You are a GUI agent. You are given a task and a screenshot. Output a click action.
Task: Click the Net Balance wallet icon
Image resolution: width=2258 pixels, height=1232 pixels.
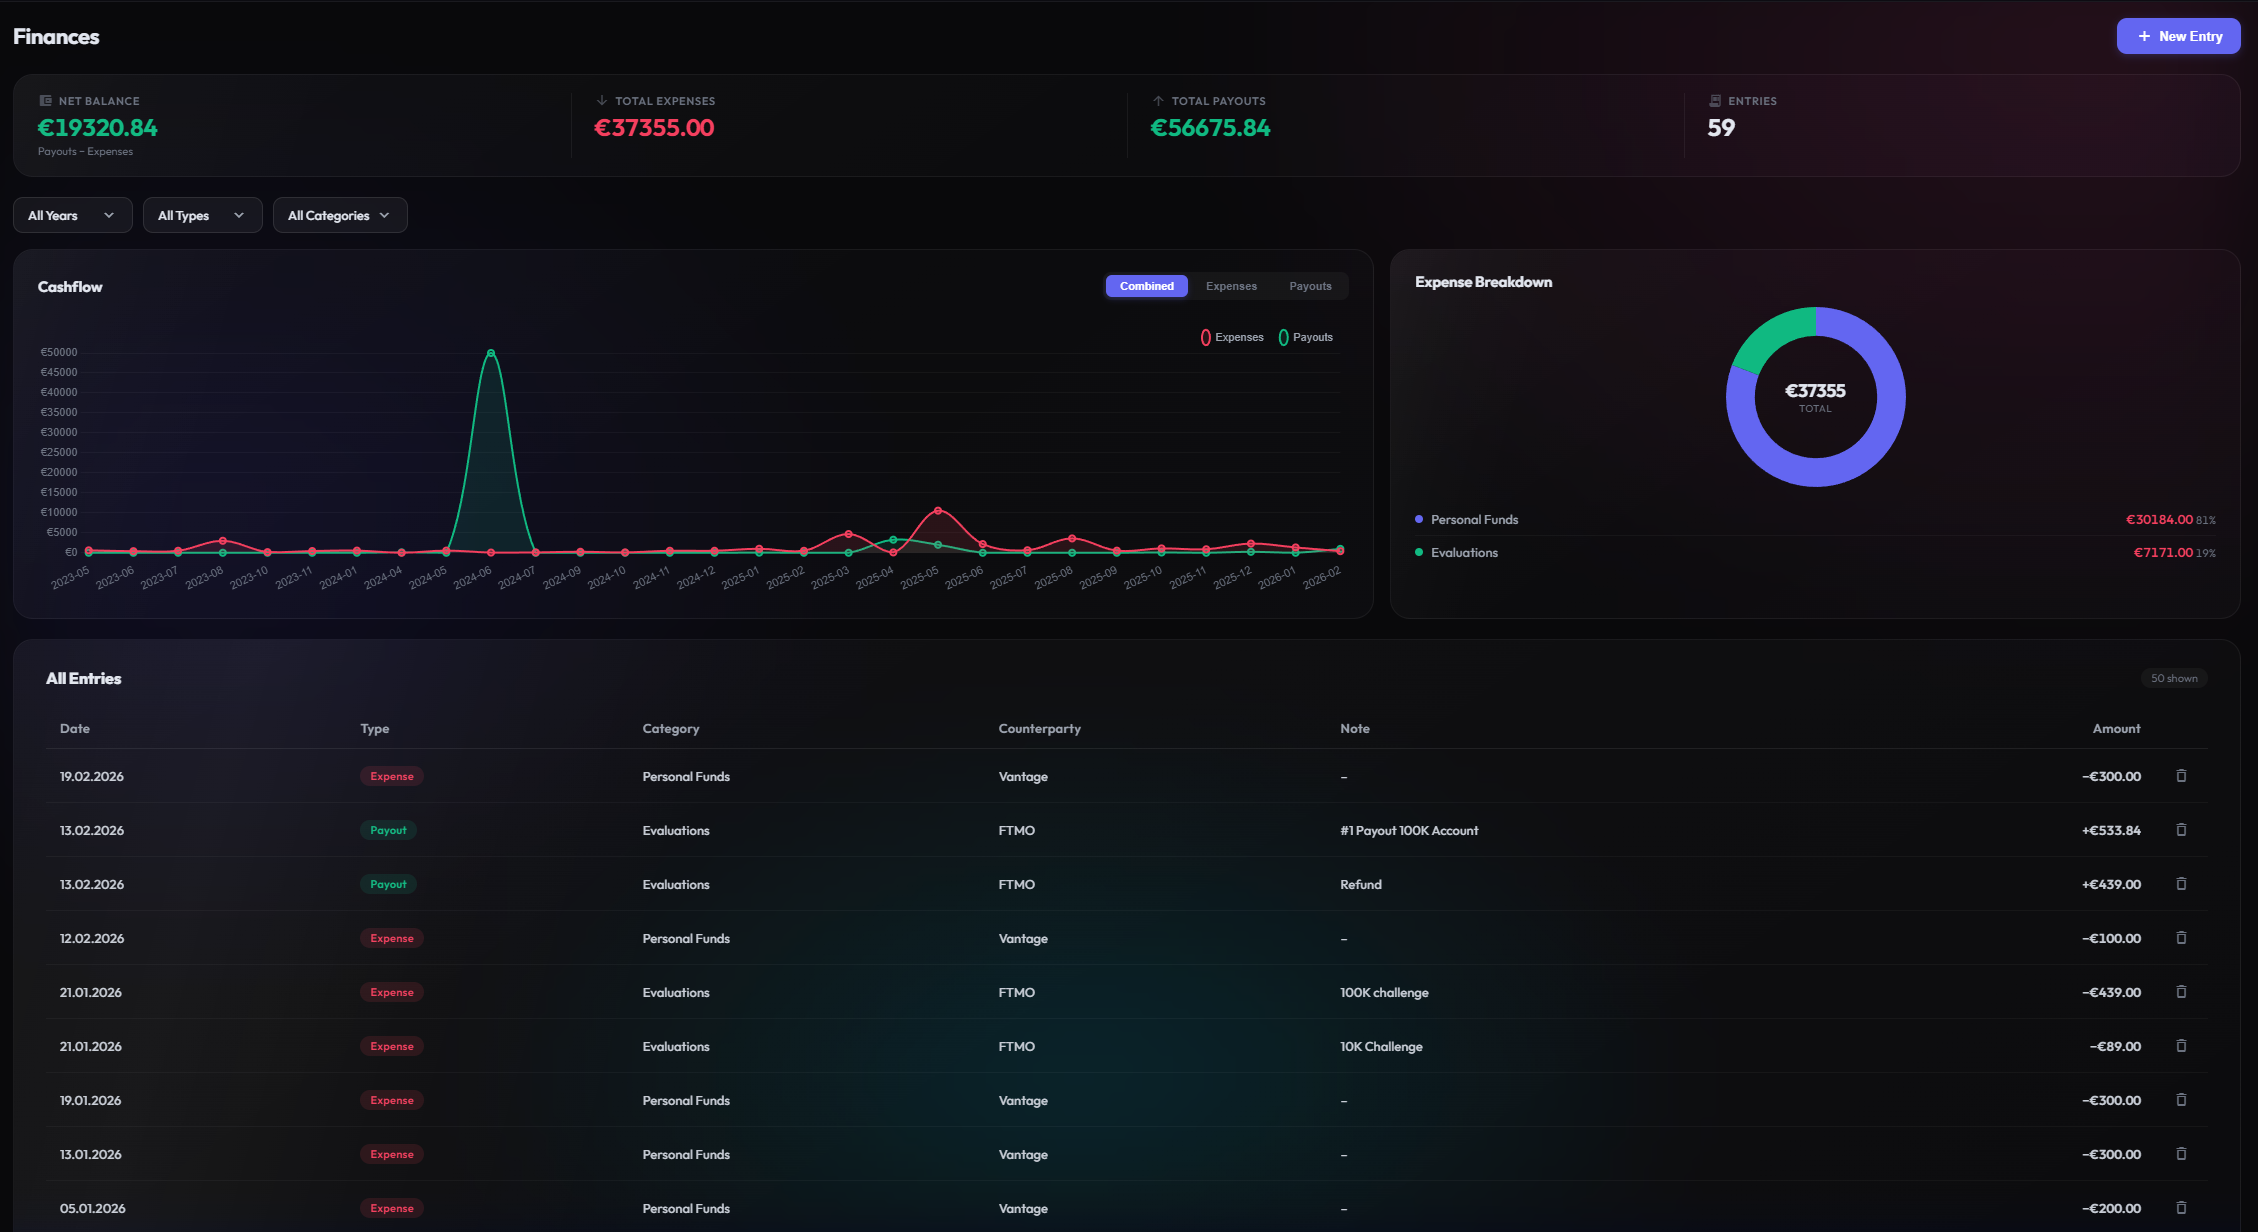pyautogui.click(x=44, y=100)
